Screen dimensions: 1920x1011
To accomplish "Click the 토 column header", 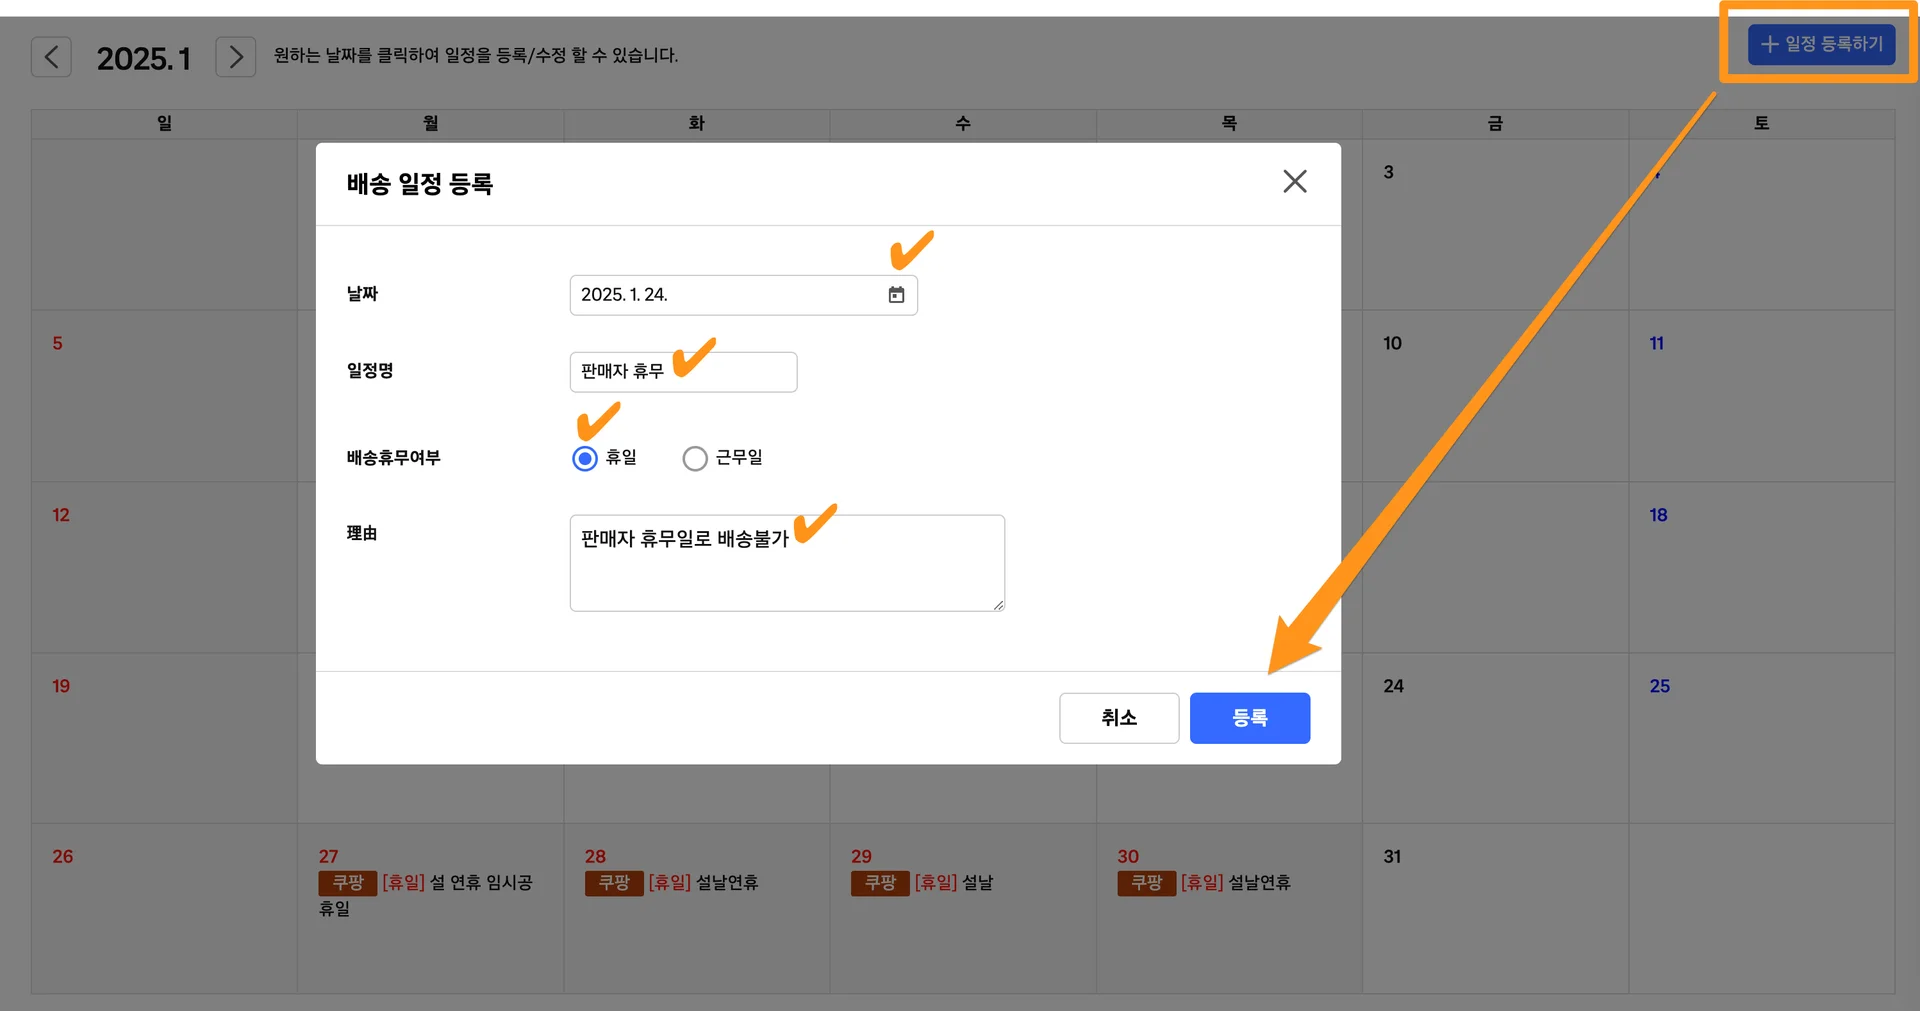I will [1761, 123].
